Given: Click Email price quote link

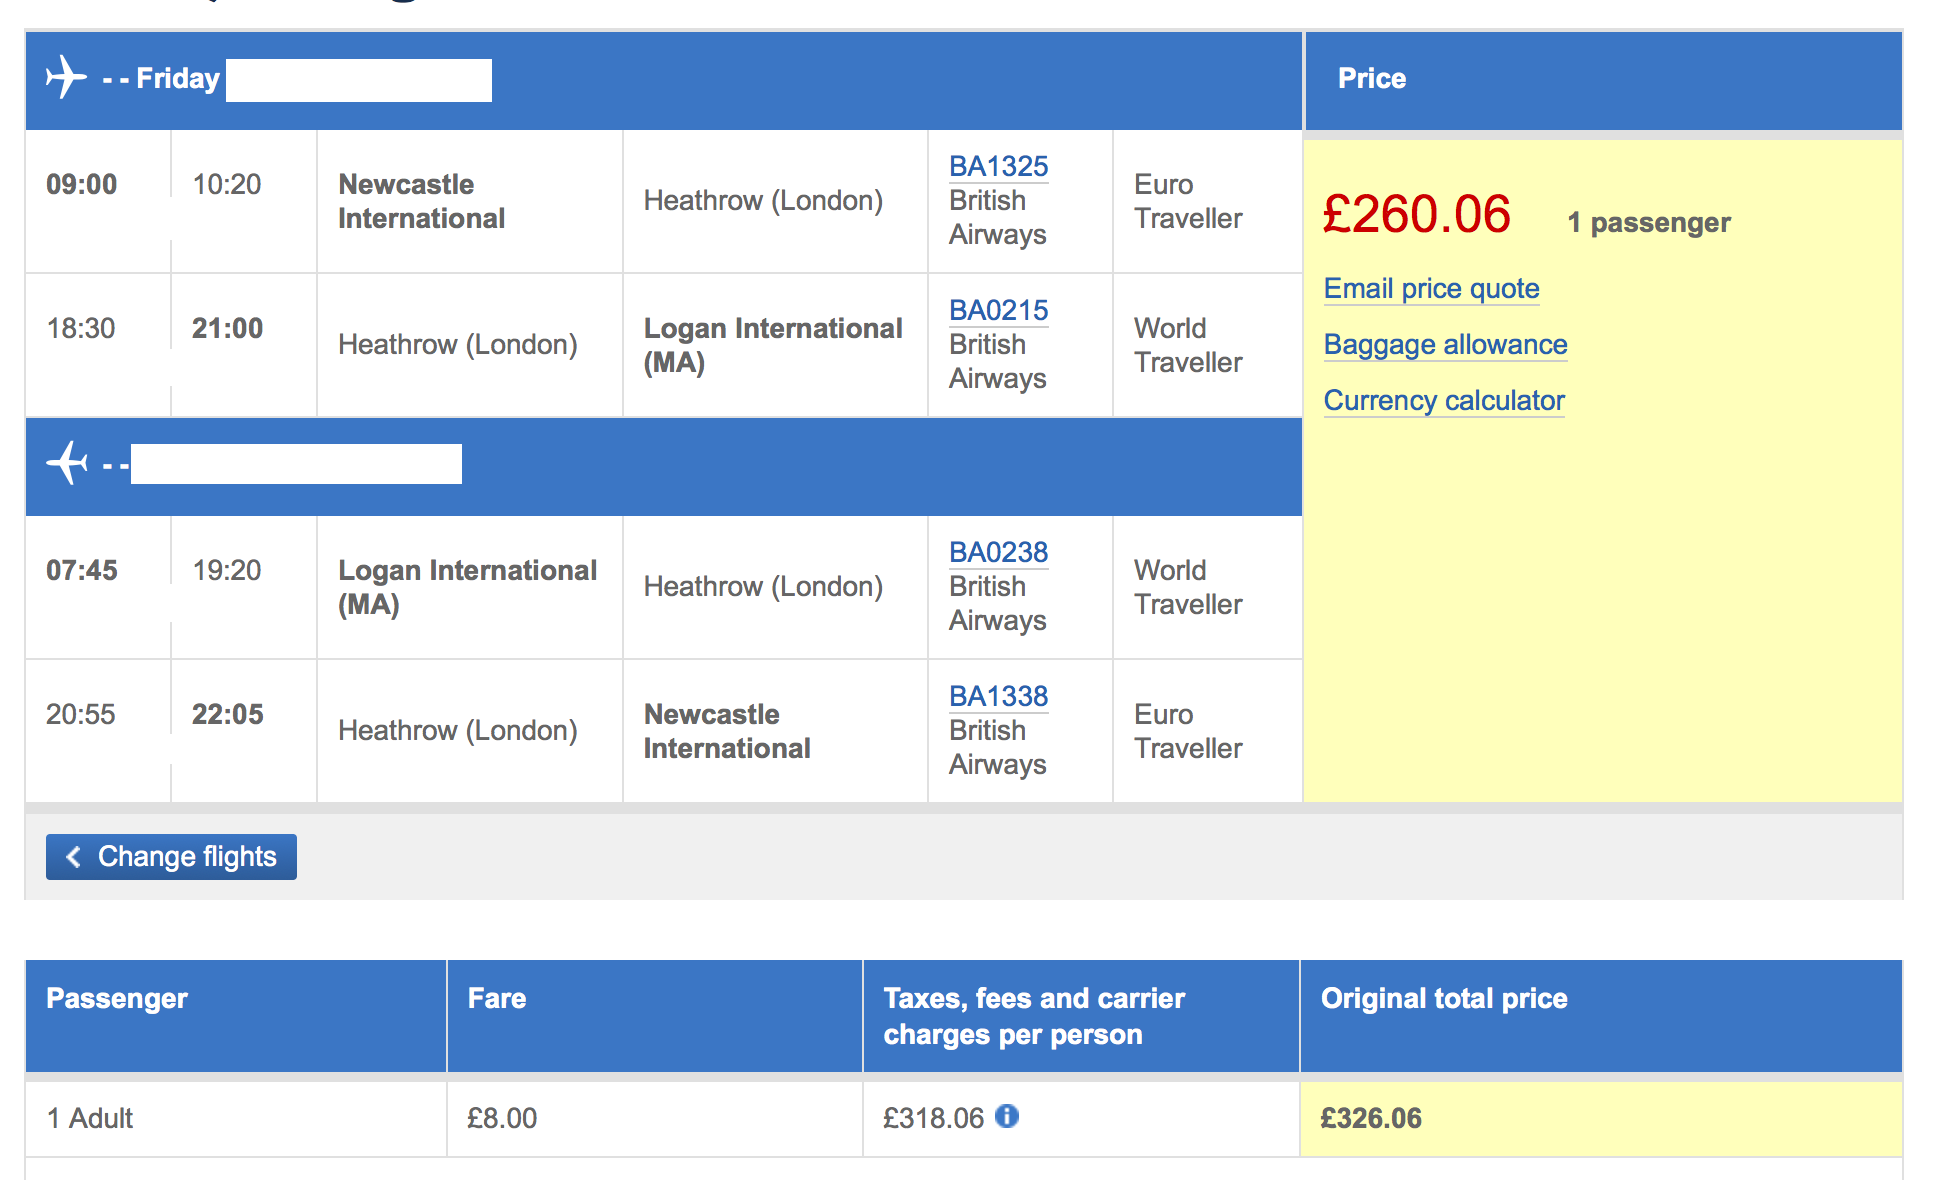Looking at the screenshot, I should coord(1431,289).
